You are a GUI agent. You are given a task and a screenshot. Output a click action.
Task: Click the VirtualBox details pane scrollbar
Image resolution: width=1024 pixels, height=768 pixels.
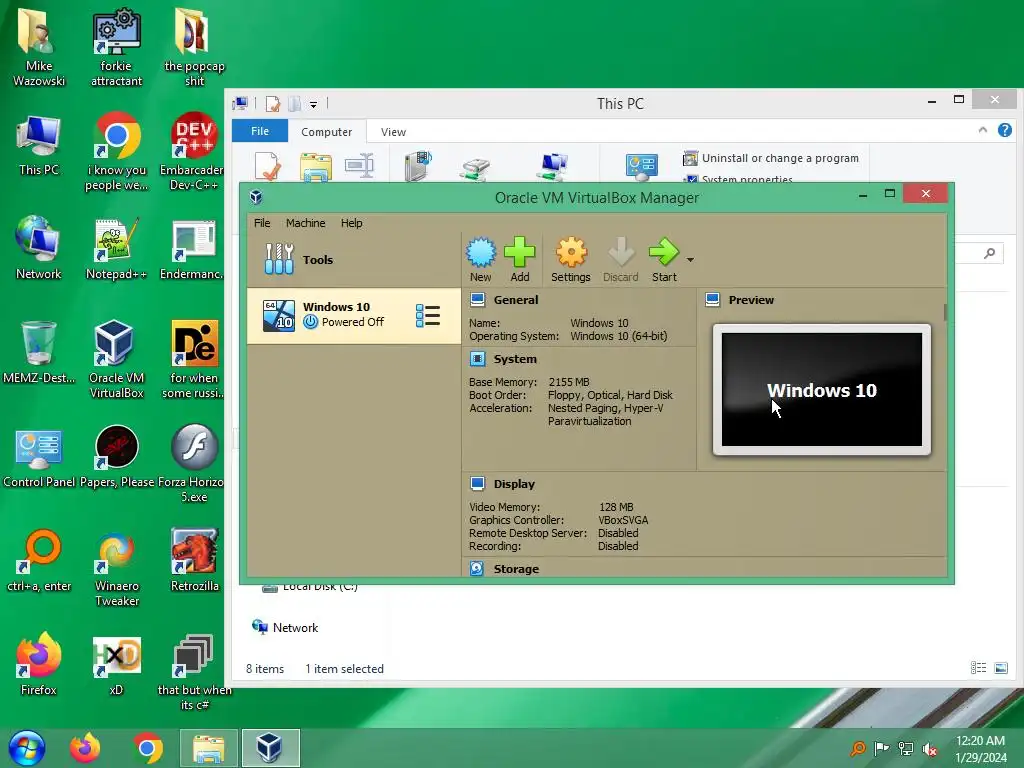945,312
